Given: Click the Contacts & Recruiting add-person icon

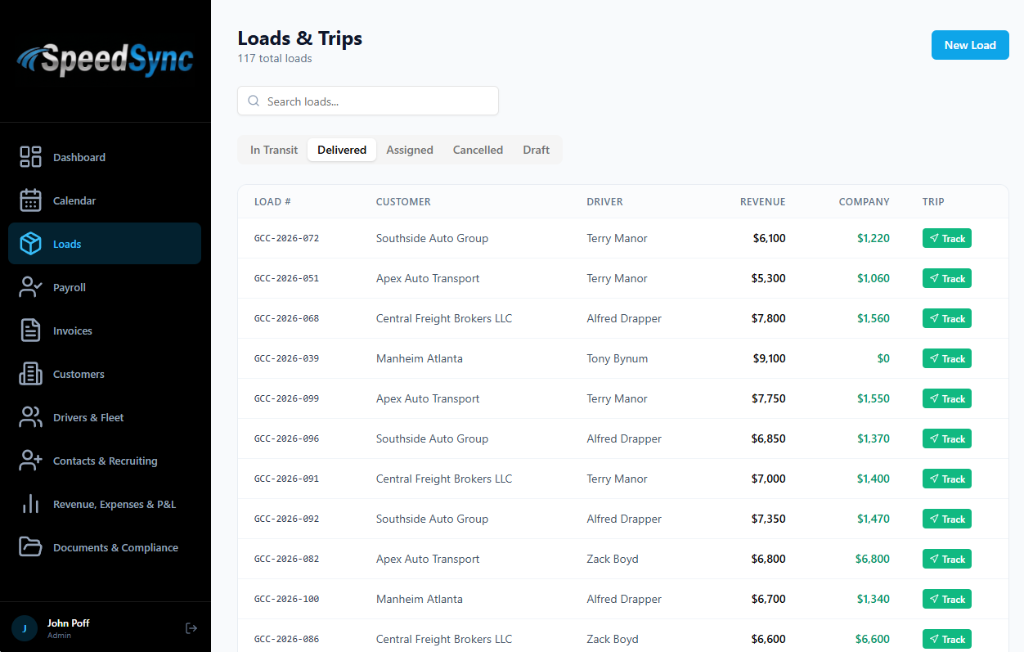Looking at the screenshot, I should (30, 461).
